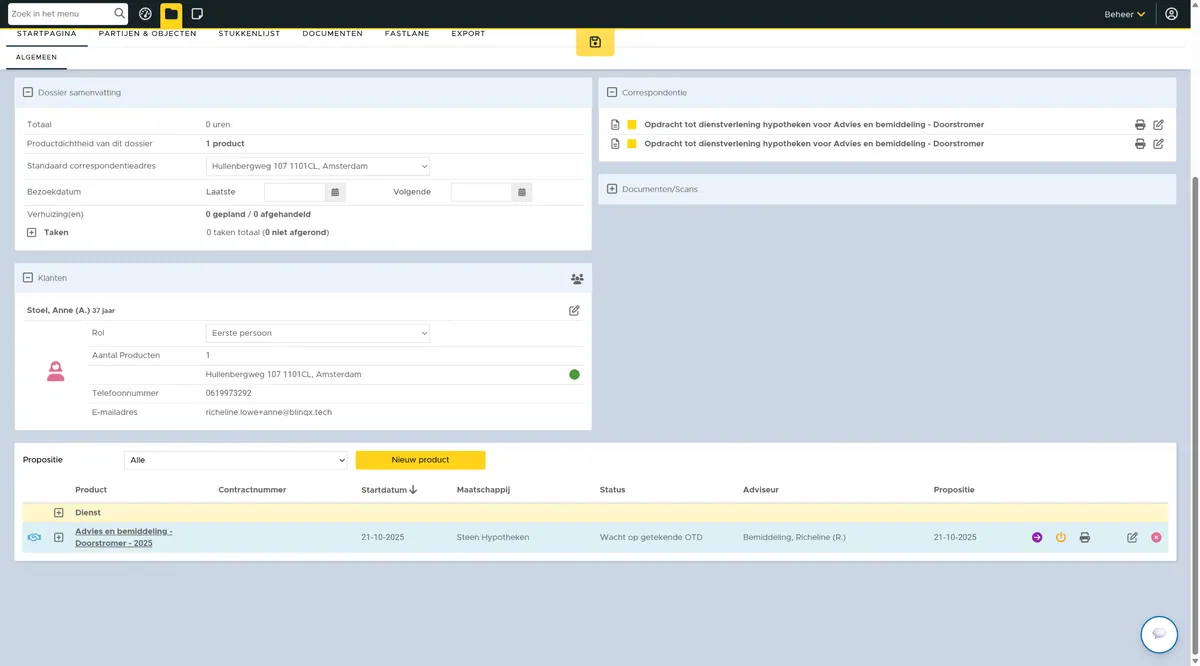Expand the Advies en bemiddeling product row
Screen dimensions: 1200x666
click(59, 538)
